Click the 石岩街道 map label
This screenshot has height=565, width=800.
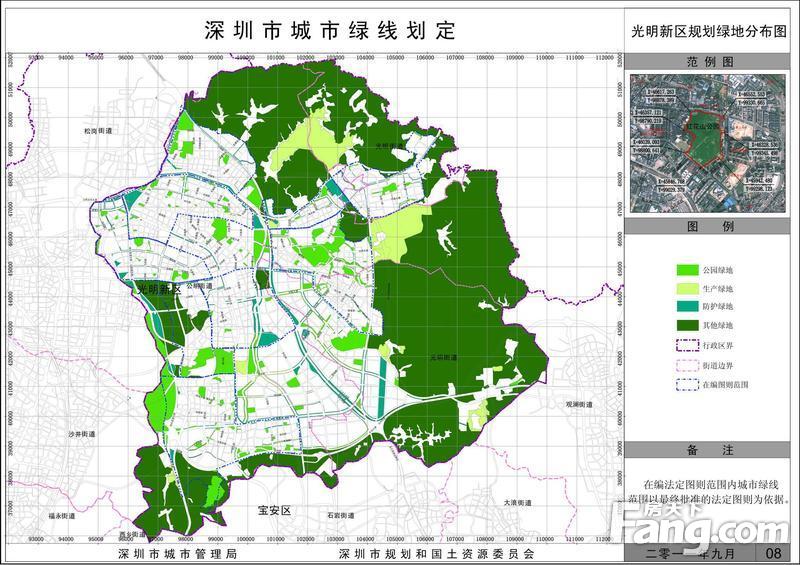click(x=341, y=516)
